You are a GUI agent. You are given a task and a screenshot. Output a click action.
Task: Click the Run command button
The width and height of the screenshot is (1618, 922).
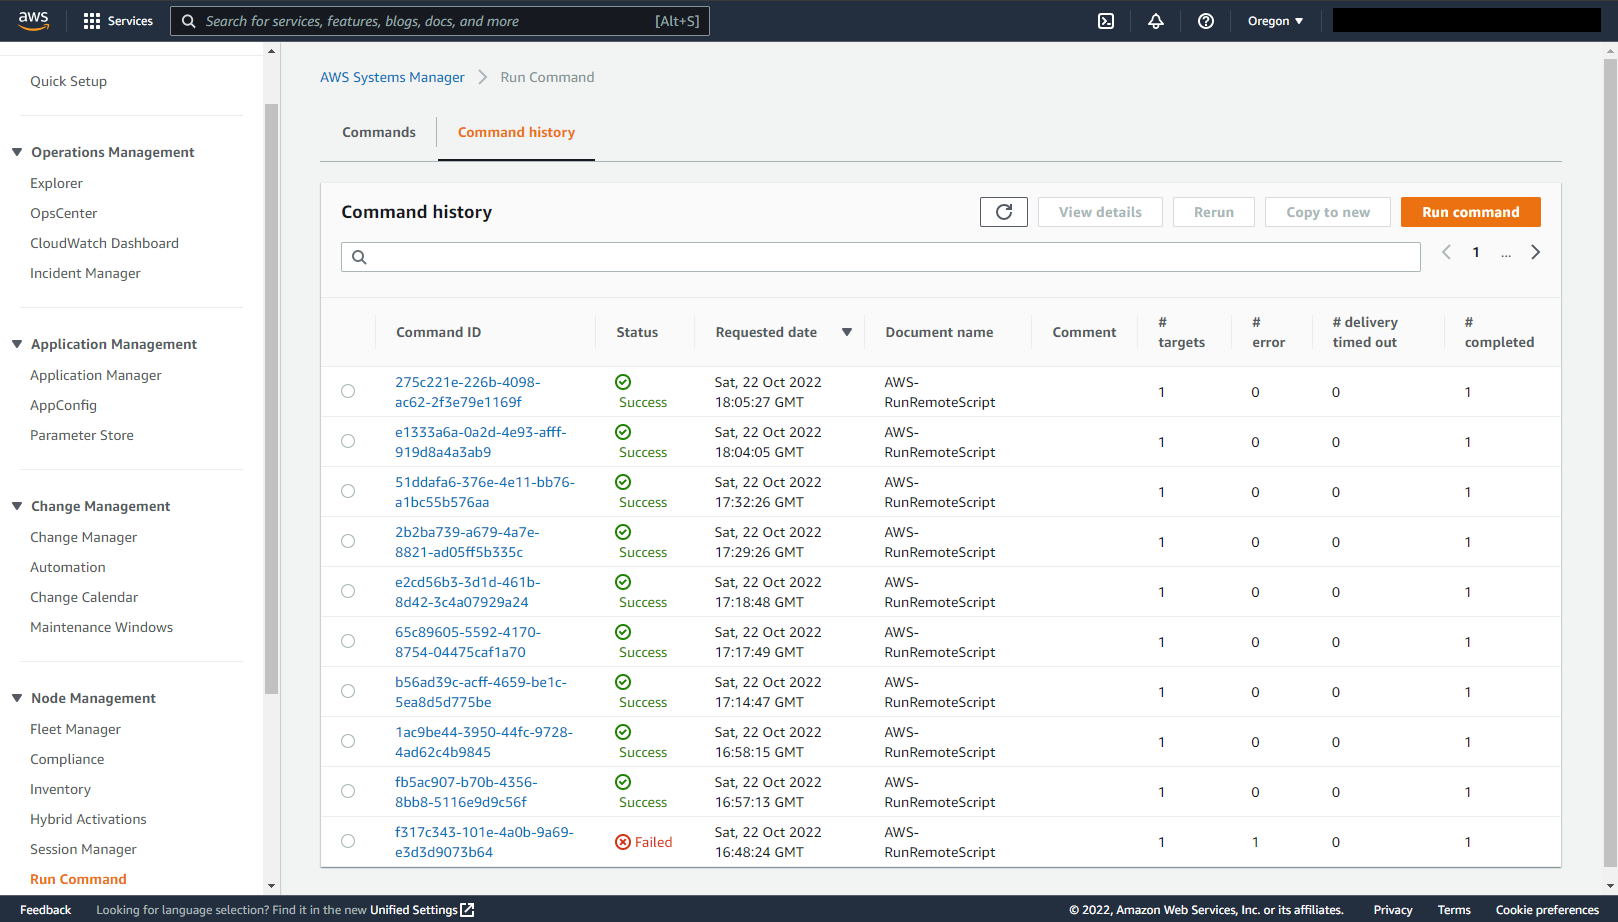click(x=1471, y=212)
